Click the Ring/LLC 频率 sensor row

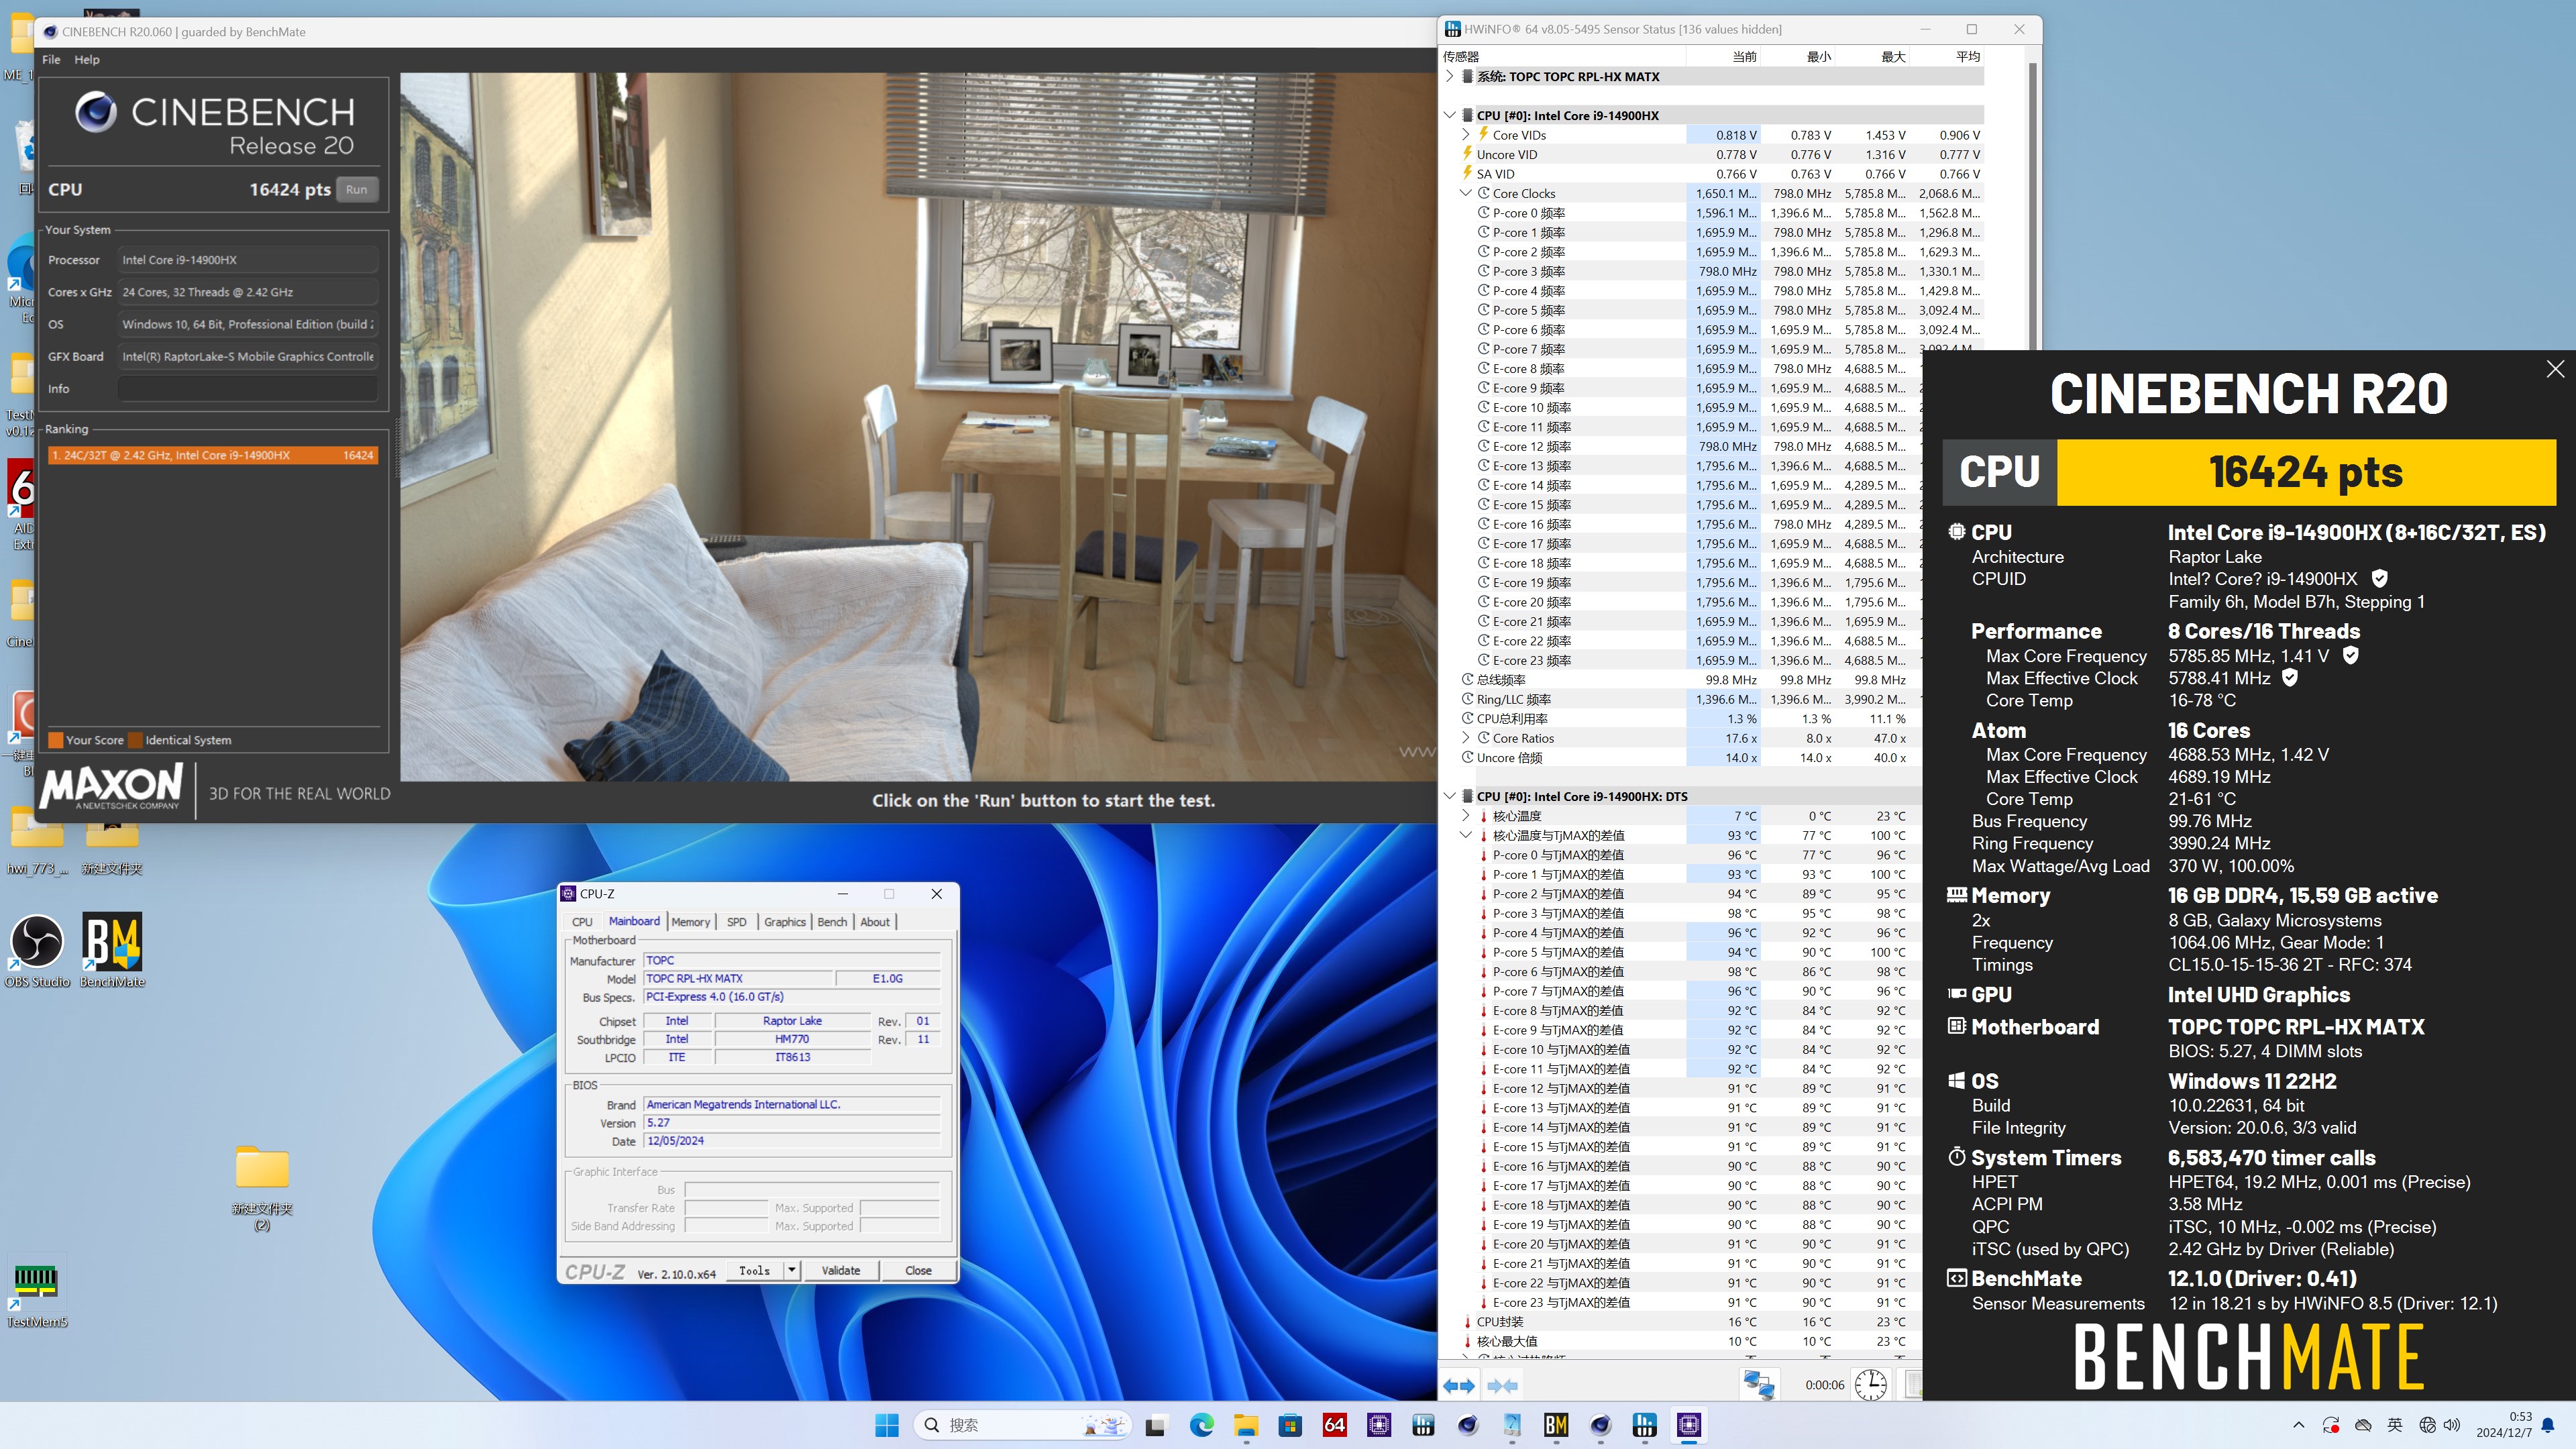(x=1680, y=700)
